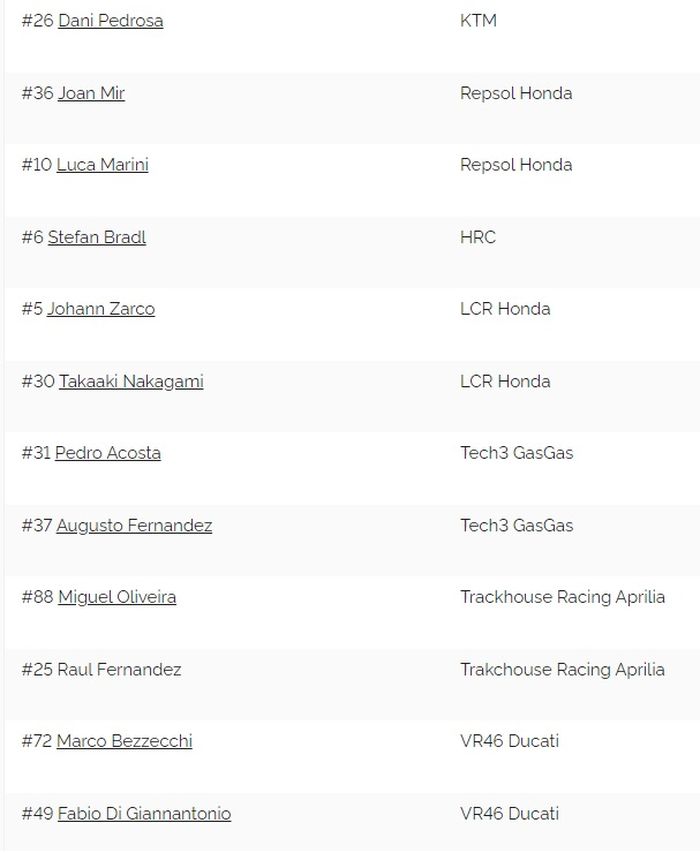Click the HRC team cell
The image size is (700, 853).
pos(478,237)
